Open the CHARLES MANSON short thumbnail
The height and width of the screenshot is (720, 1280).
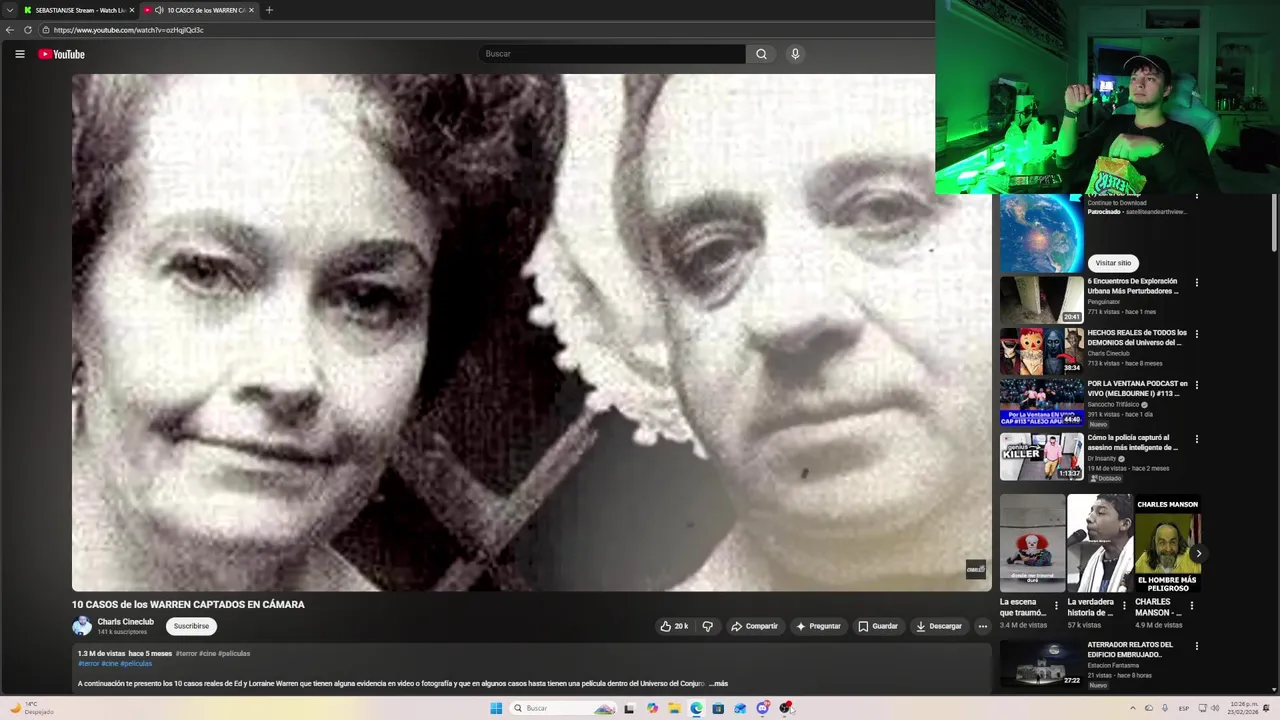click(1167, 544)
